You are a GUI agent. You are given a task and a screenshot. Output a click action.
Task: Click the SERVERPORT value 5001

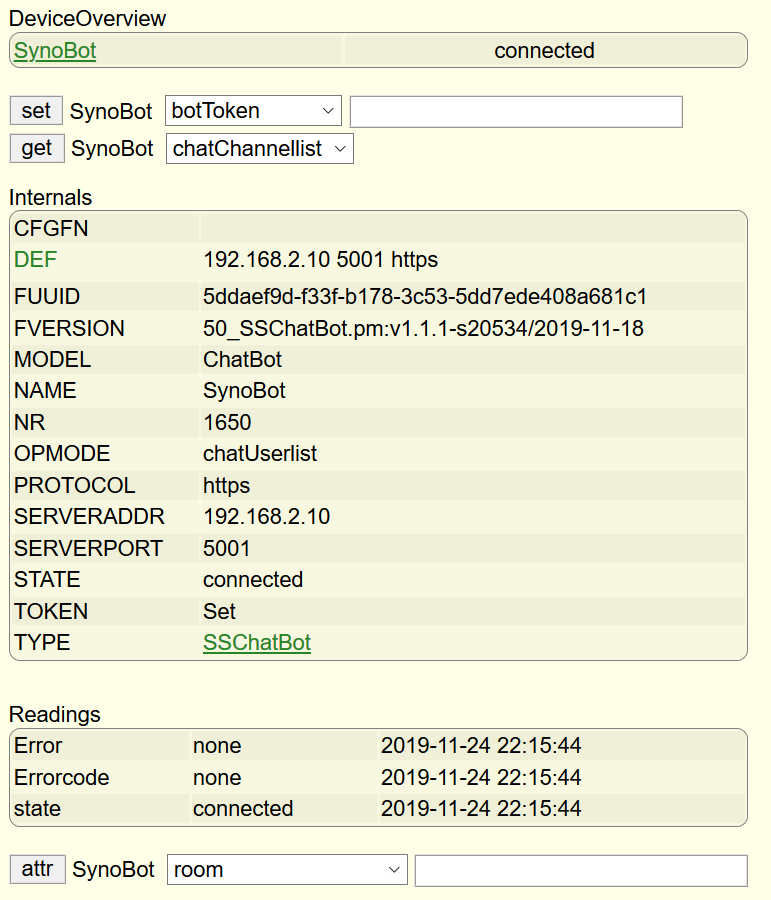pyautogui.click(x=226, y=548)
